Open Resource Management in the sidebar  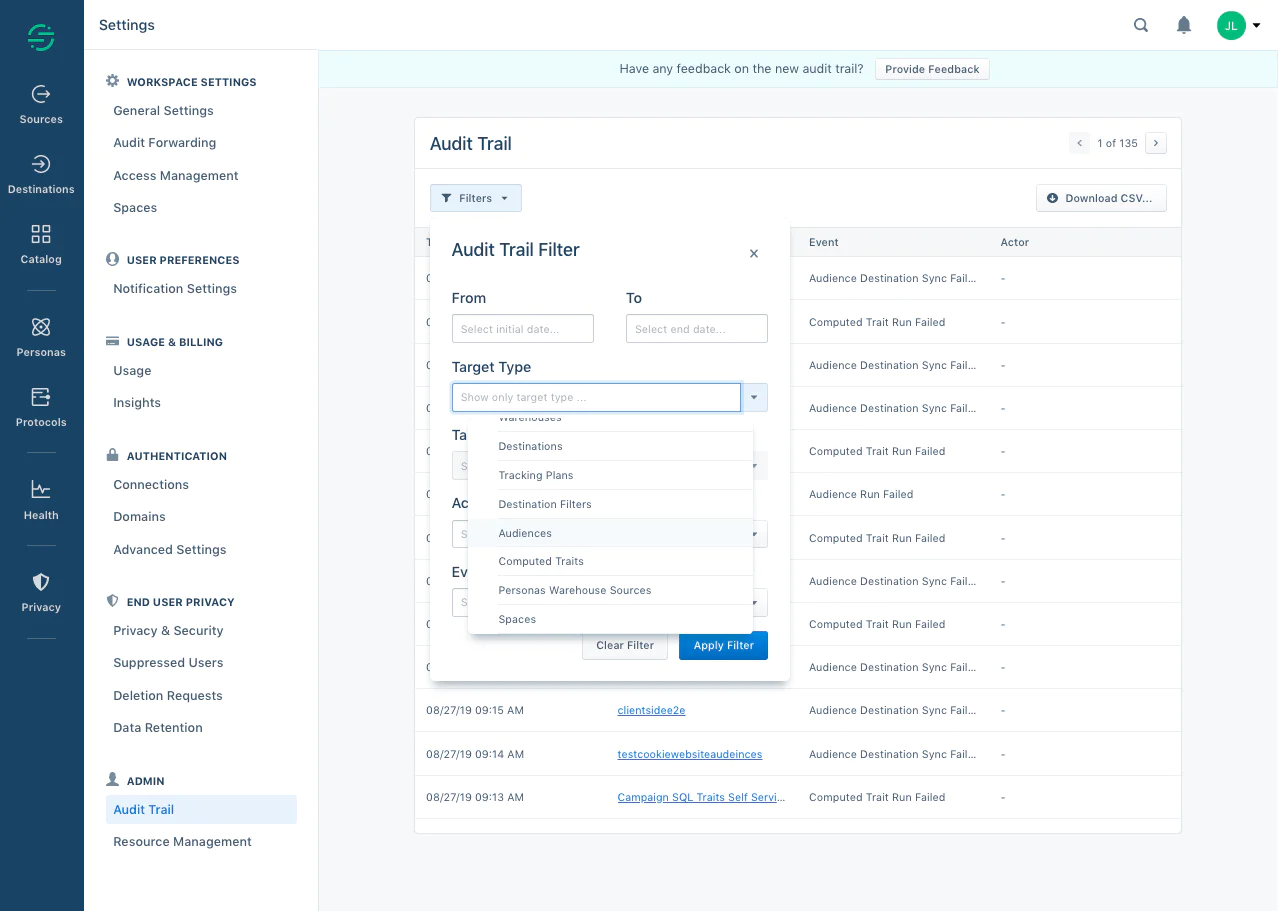coord(182,841)
